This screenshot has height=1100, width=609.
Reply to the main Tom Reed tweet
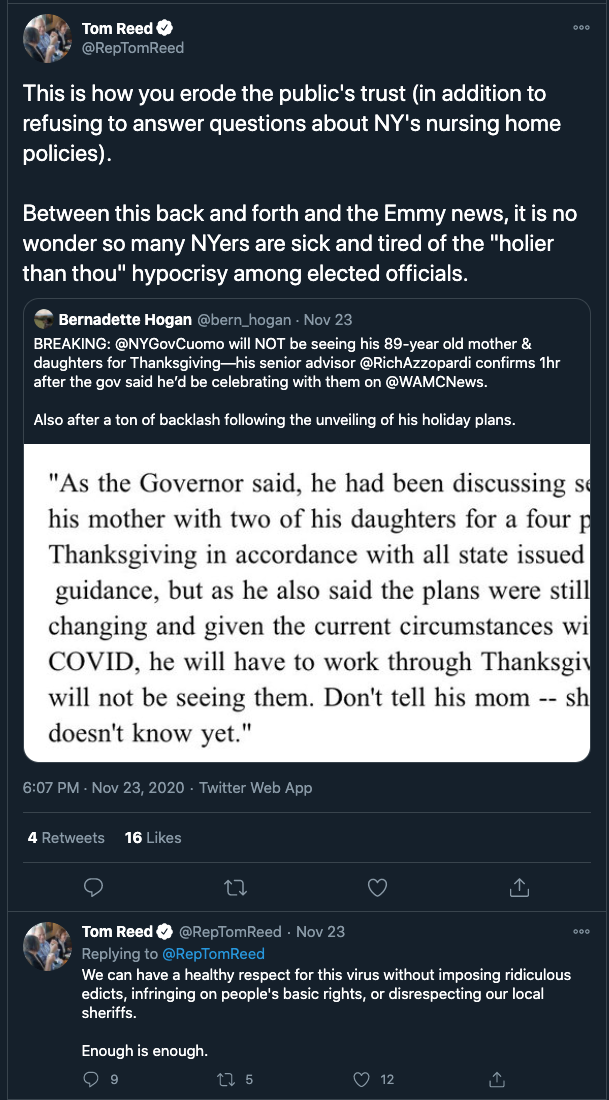pos(93,887)
